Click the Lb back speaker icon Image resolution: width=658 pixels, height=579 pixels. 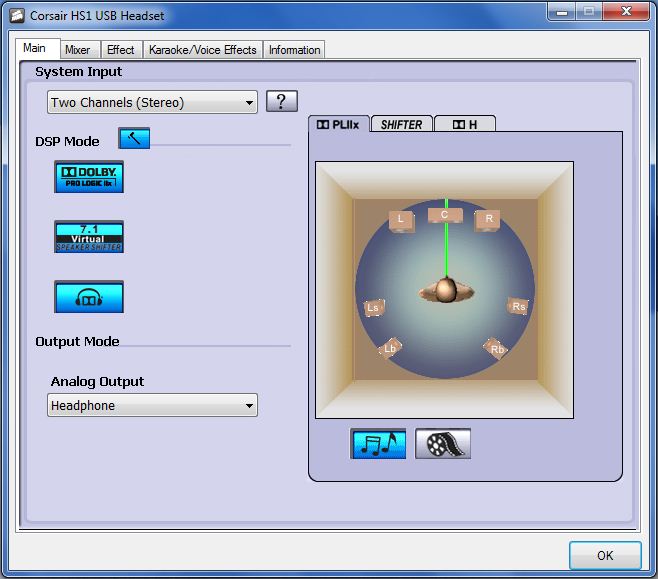[389, 348]
